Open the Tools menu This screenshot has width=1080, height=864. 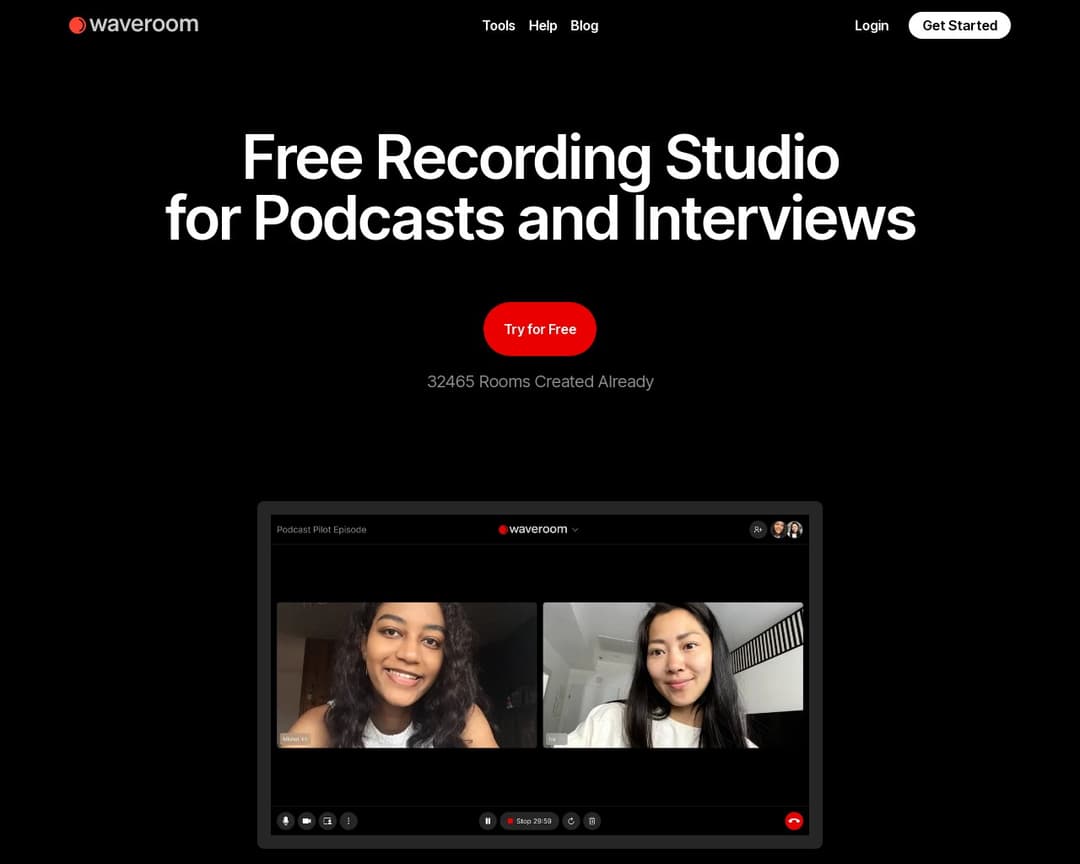(499, 25)
